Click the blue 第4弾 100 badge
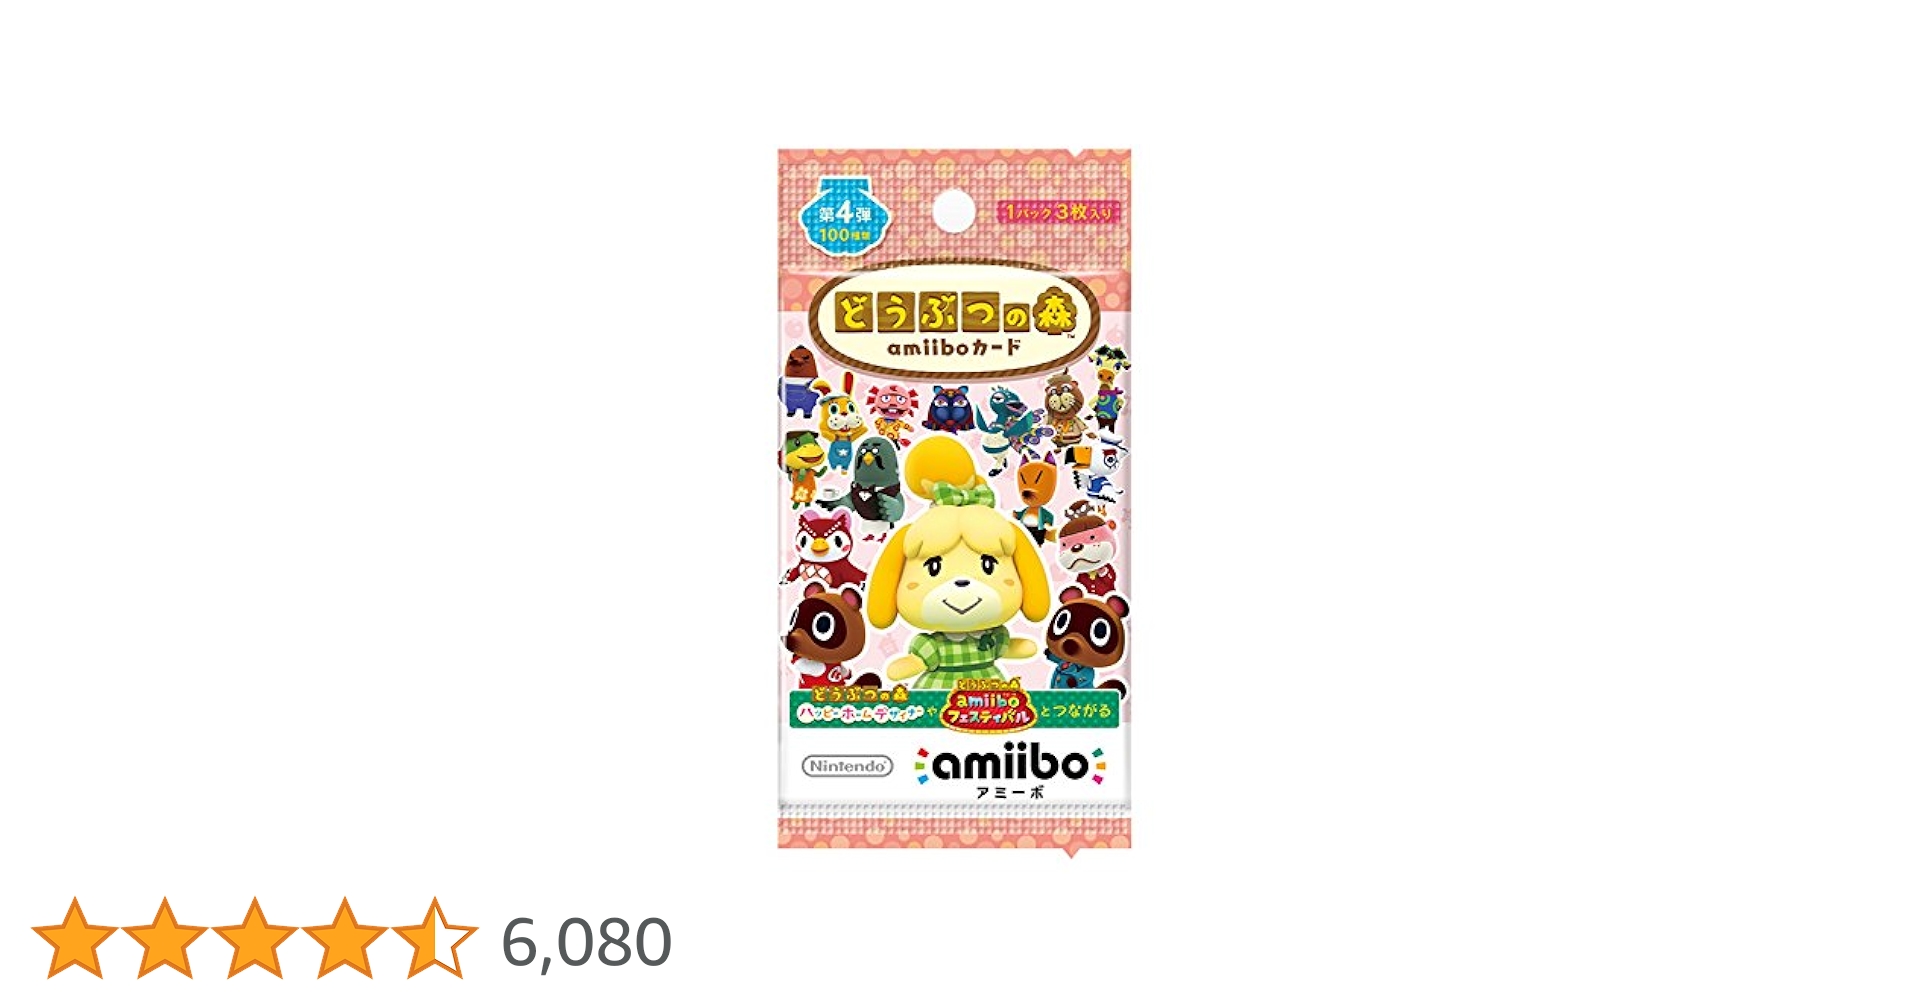This screenshot has height=1000, width=1910. tap(845, 217)
